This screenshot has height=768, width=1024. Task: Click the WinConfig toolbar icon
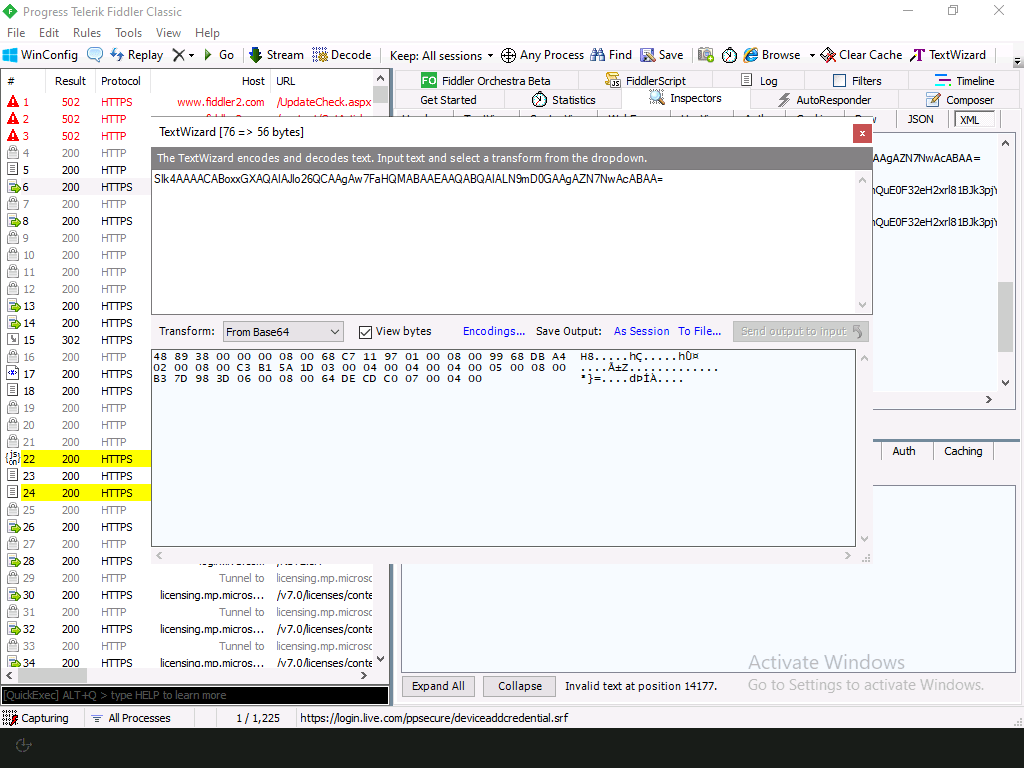click(11, 55)
